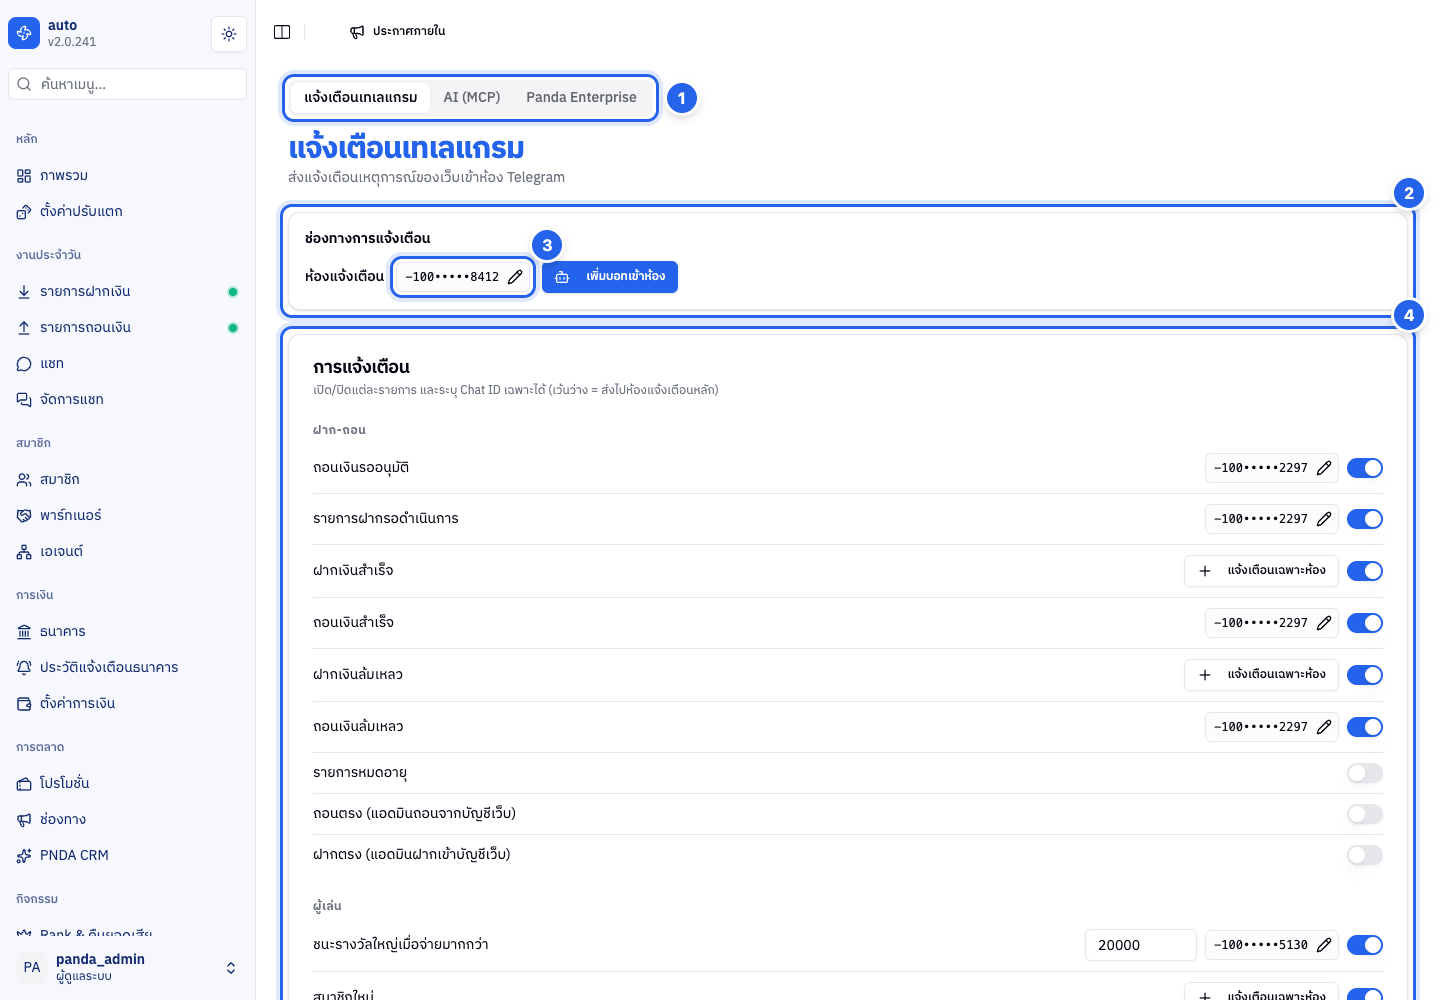Edit the ห้องแจ้งเตือน chat ID pencil

coord(515,277)
